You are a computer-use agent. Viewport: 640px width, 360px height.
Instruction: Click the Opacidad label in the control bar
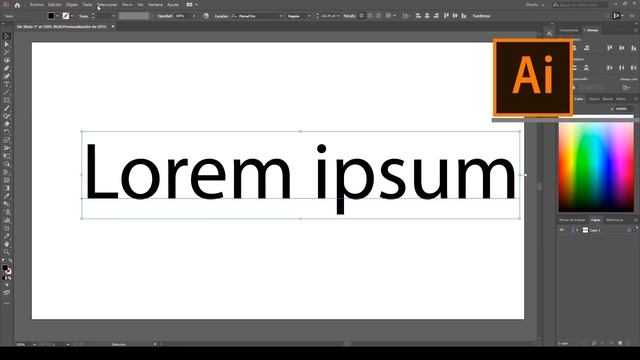(164, 16)
